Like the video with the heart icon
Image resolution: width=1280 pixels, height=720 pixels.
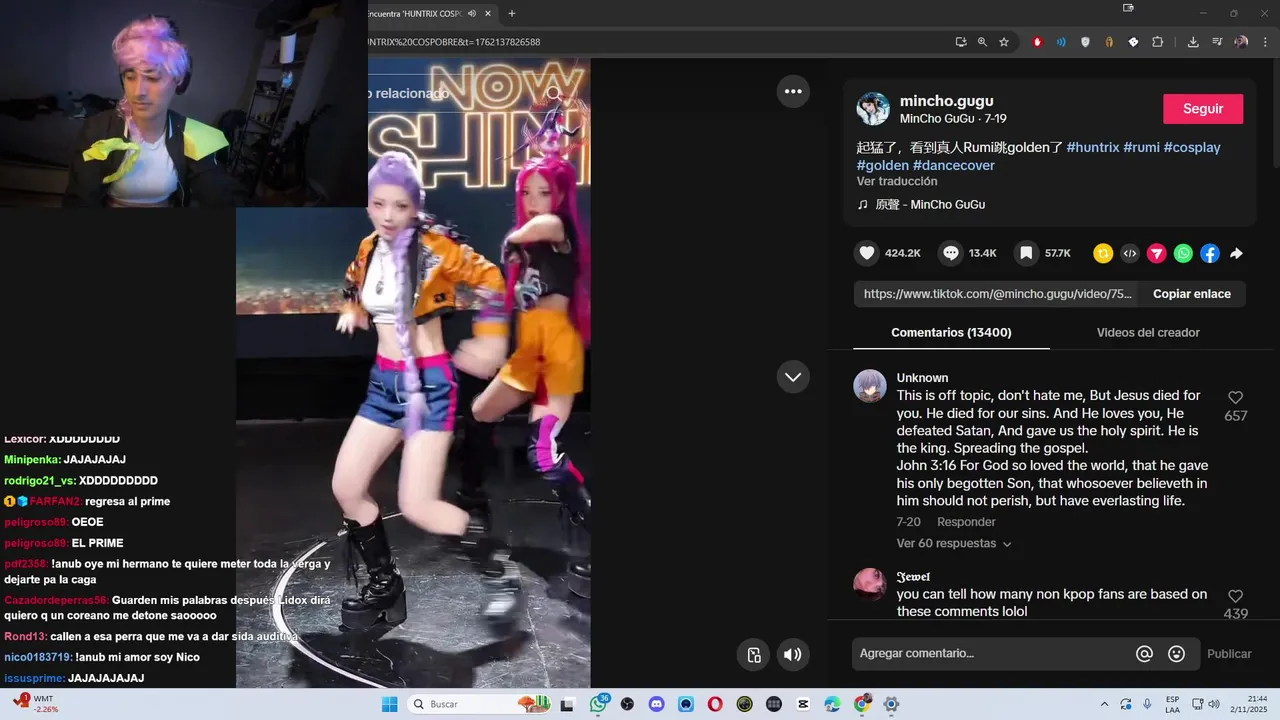click(867, 253)
